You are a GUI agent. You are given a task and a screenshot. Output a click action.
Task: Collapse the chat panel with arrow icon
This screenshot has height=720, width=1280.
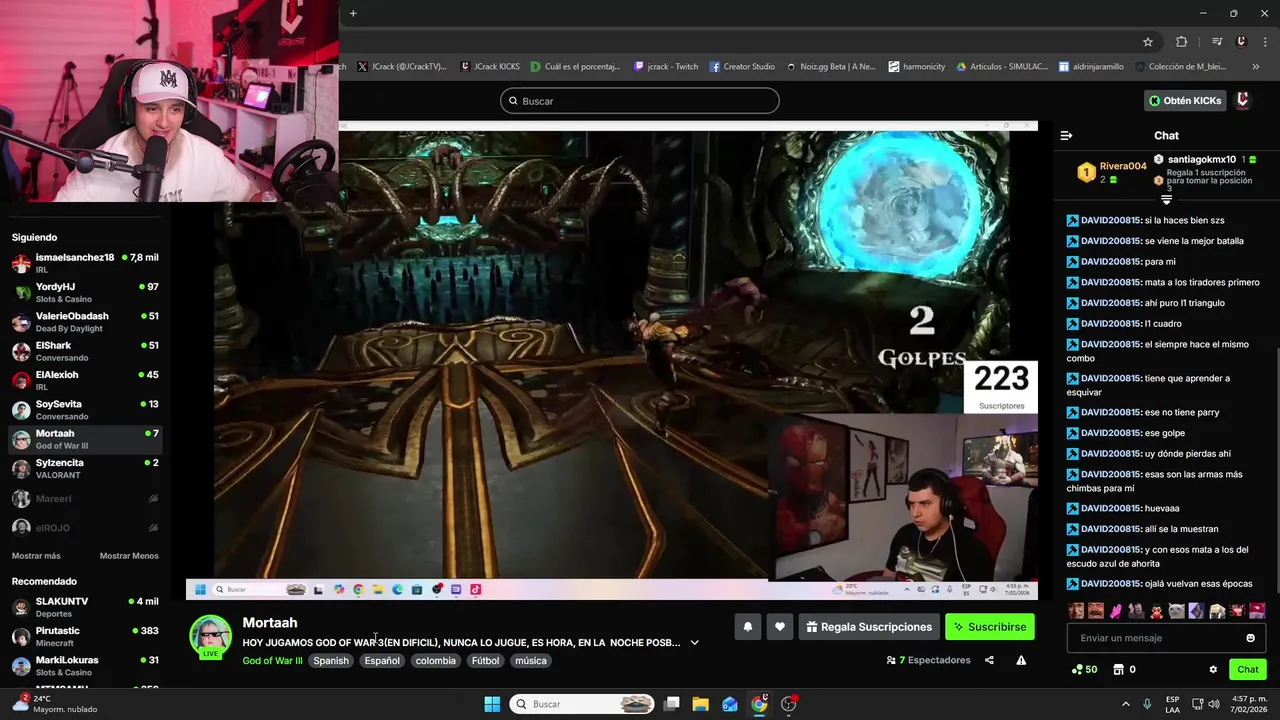click(x=1066, y=135)
